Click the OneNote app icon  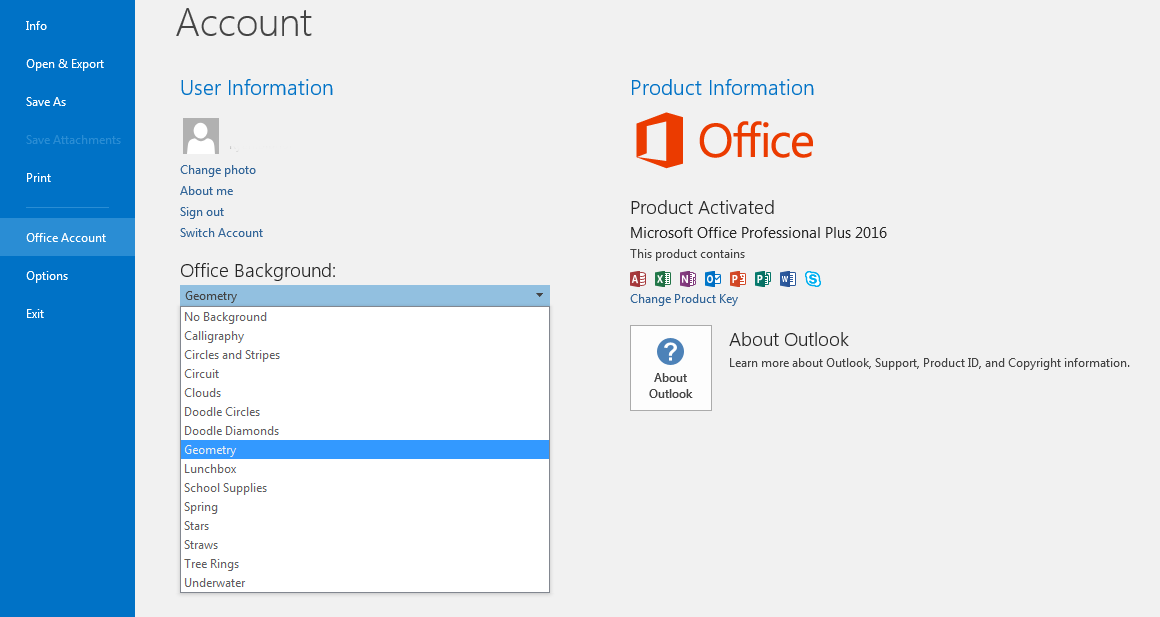(688, 279)
